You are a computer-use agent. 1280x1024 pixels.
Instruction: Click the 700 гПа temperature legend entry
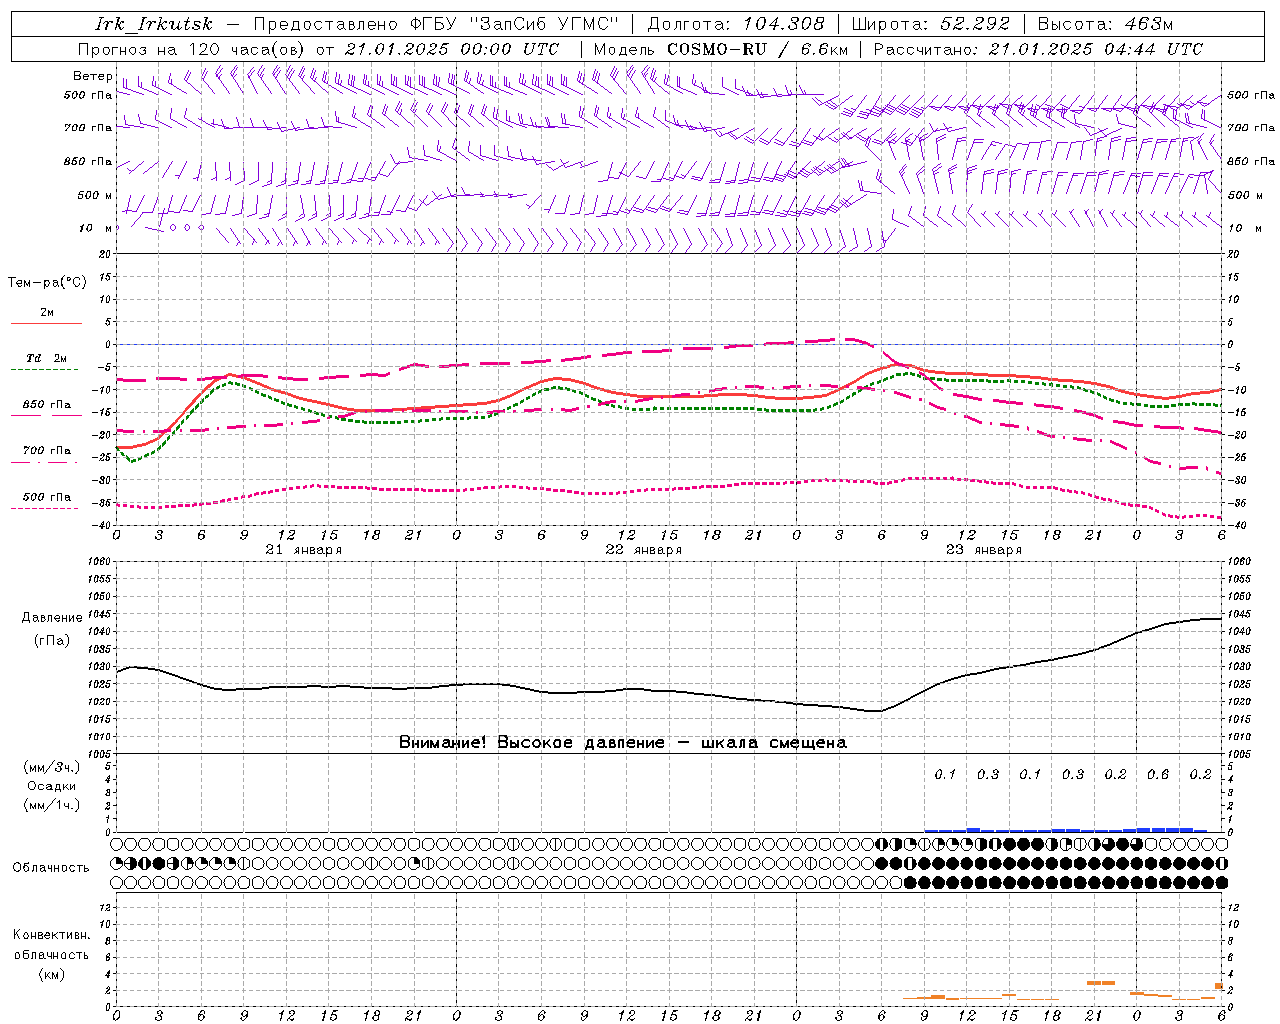click(47, 450)
